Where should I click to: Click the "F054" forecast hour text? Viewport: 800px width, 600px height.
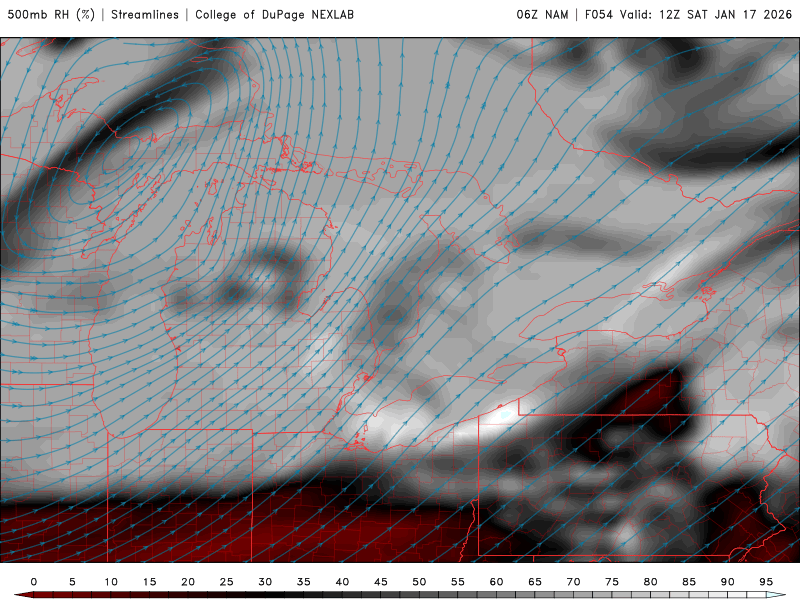coord(598,14)
